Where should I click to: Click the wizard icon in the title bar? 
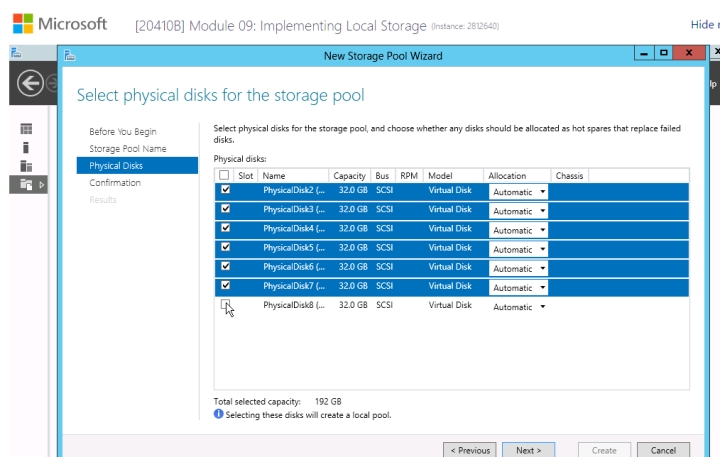coord(70,55)
